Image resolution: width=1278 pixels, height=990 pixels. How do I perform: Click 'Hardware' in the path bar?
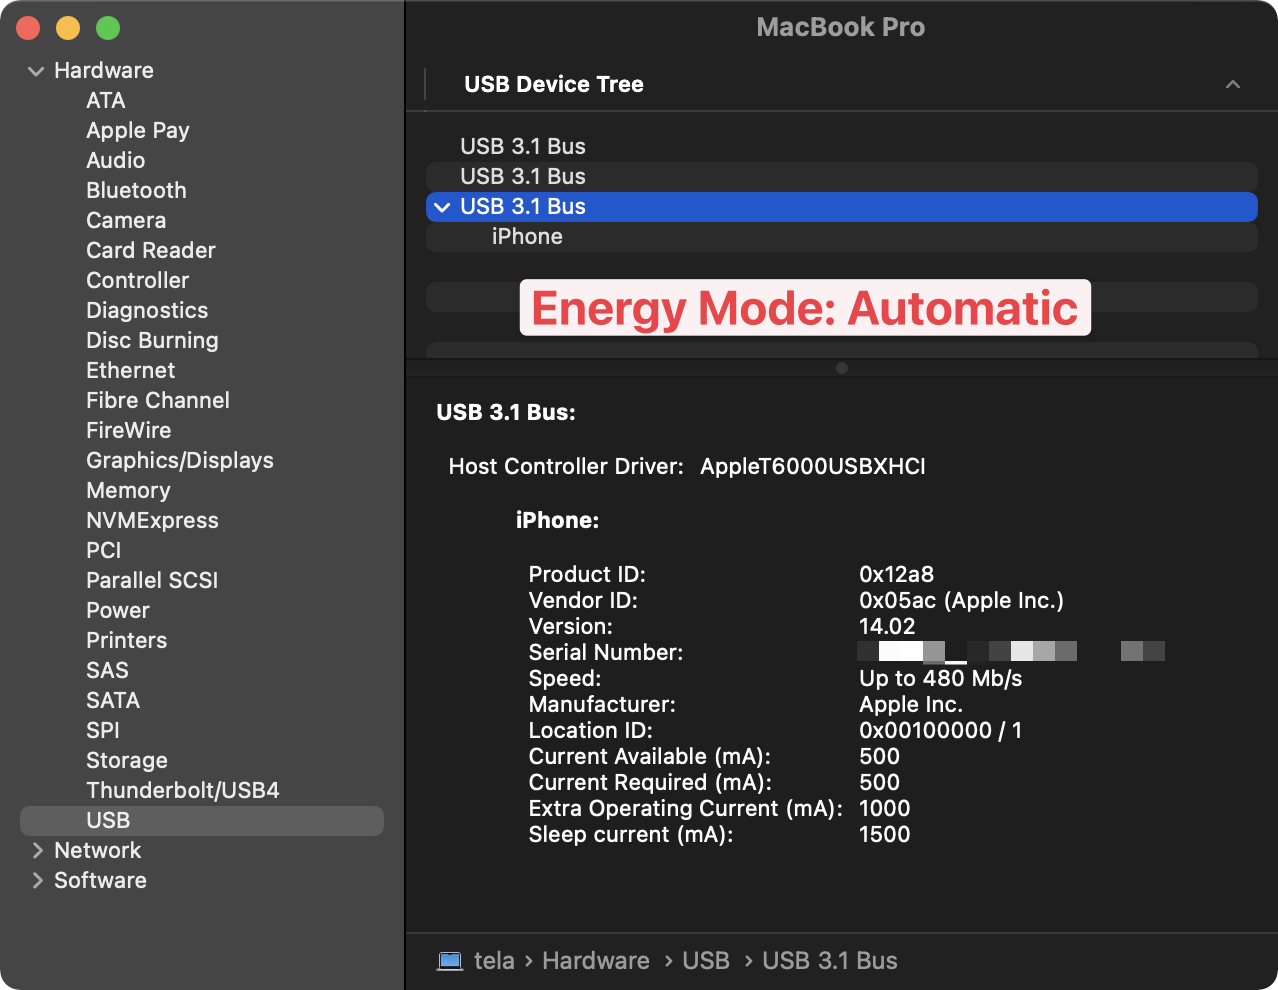tap(596, 961)
